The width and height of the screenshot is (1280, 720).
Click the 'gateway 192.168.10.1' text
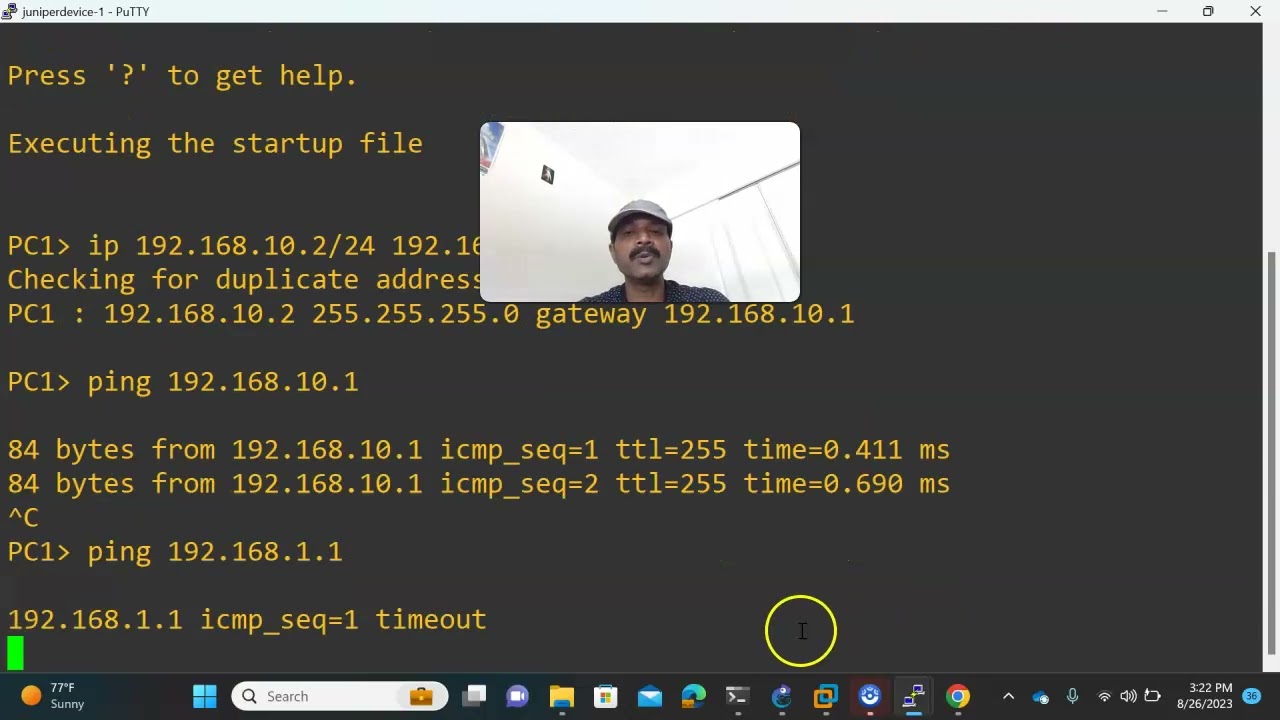pyautogui.click(x=695, y=314)
